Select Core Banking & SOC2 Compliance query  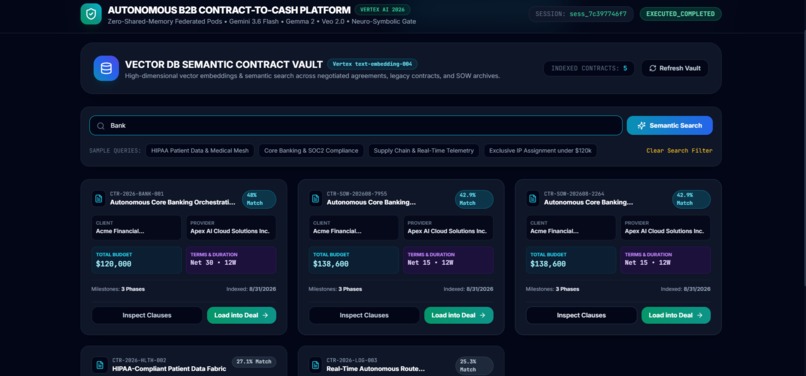[311, 151]
